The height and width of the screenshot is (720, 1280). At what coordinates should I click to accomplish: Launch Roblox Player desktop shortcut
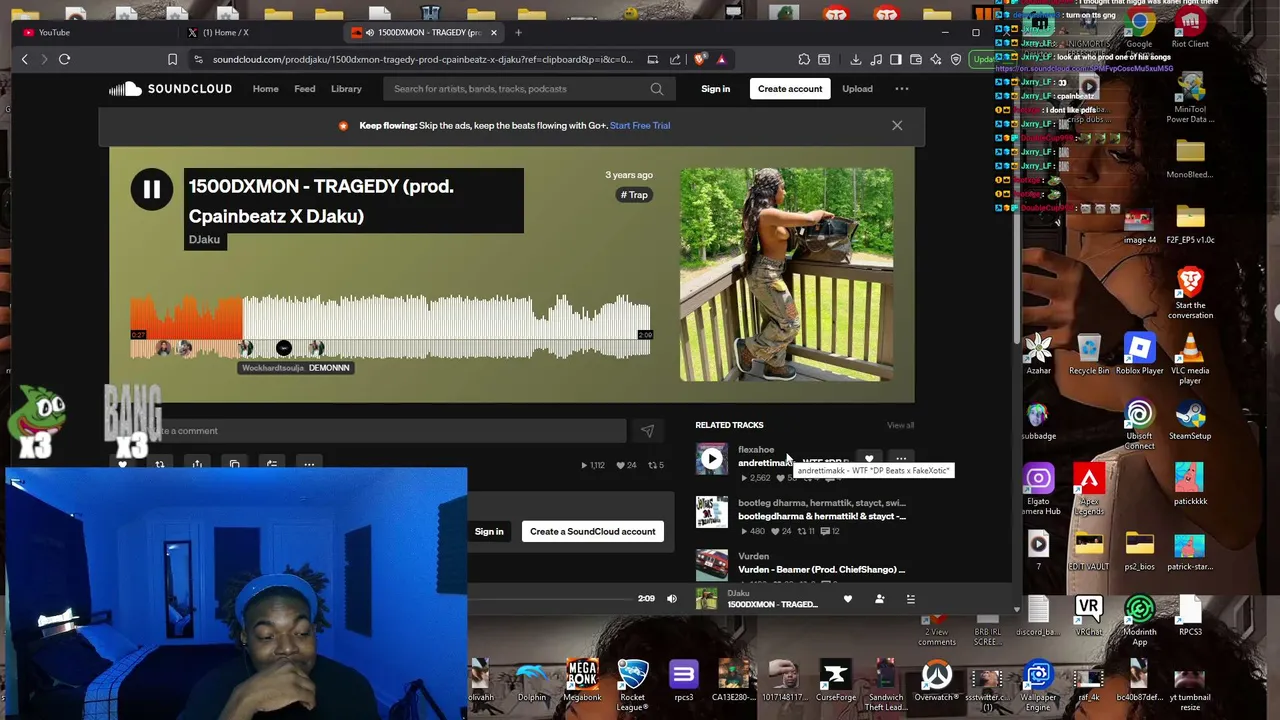[x=1139, y=354]
